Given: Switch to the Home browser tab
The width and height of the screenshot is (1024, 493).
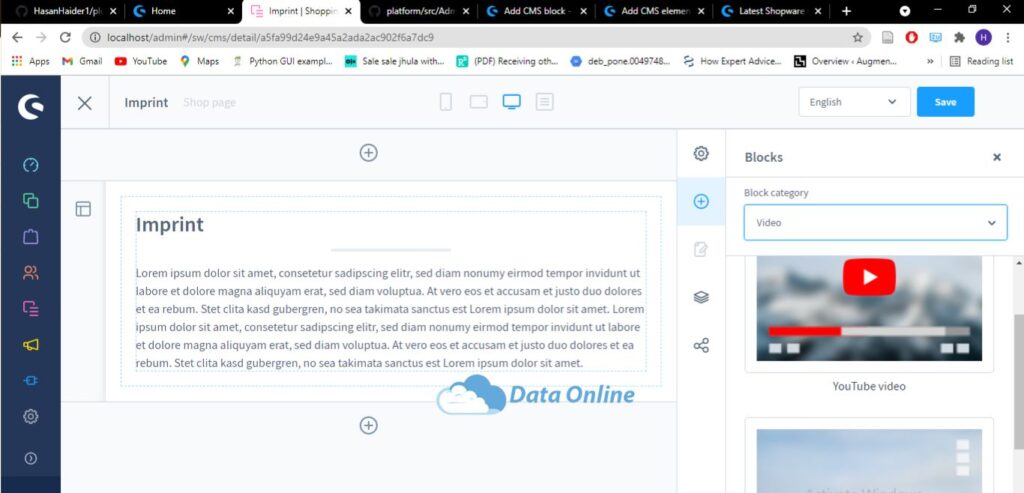Looking at the screenshot, I should (184, 11).
